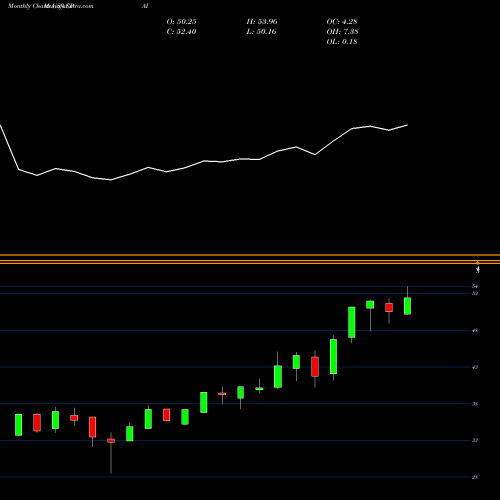Click the OL: 0.18 statistic
The width and height of the screenshot is (500, 500).
(x=342, y=41)
